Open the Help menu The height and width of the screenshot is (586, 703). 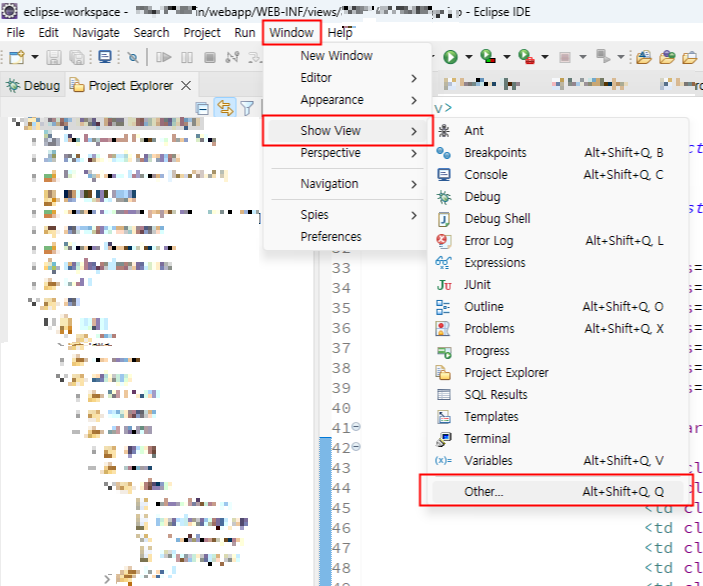340,33
